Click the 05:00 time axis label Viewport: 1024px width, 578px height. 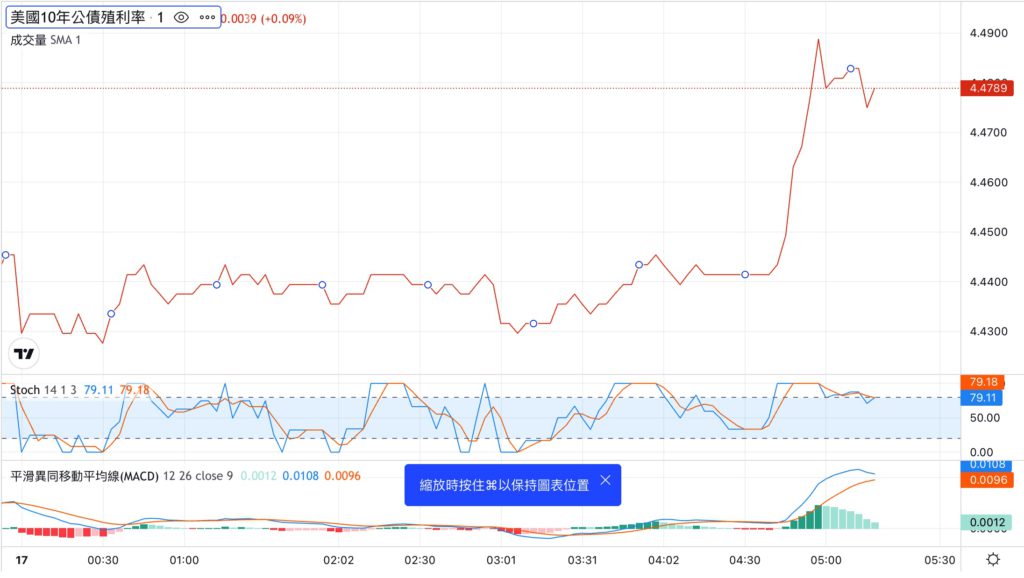[x=825, y=560]
